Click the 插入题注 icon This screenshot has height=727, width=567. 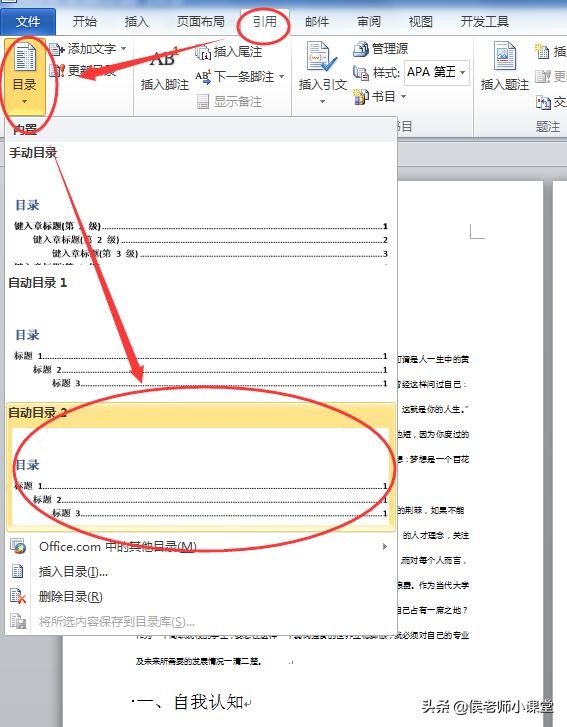tap(504, 57)
